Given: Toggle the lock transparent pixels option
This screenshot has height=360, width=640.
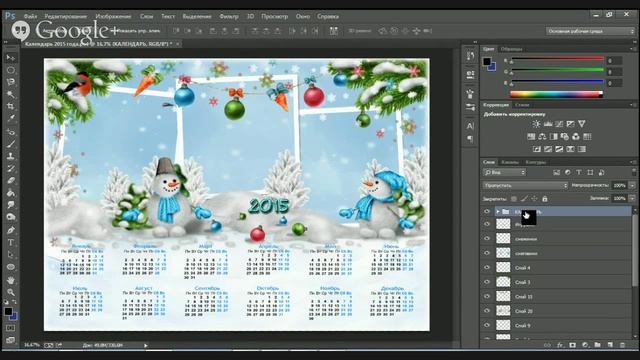Looking at the screenshot, I should coord(514,199).
